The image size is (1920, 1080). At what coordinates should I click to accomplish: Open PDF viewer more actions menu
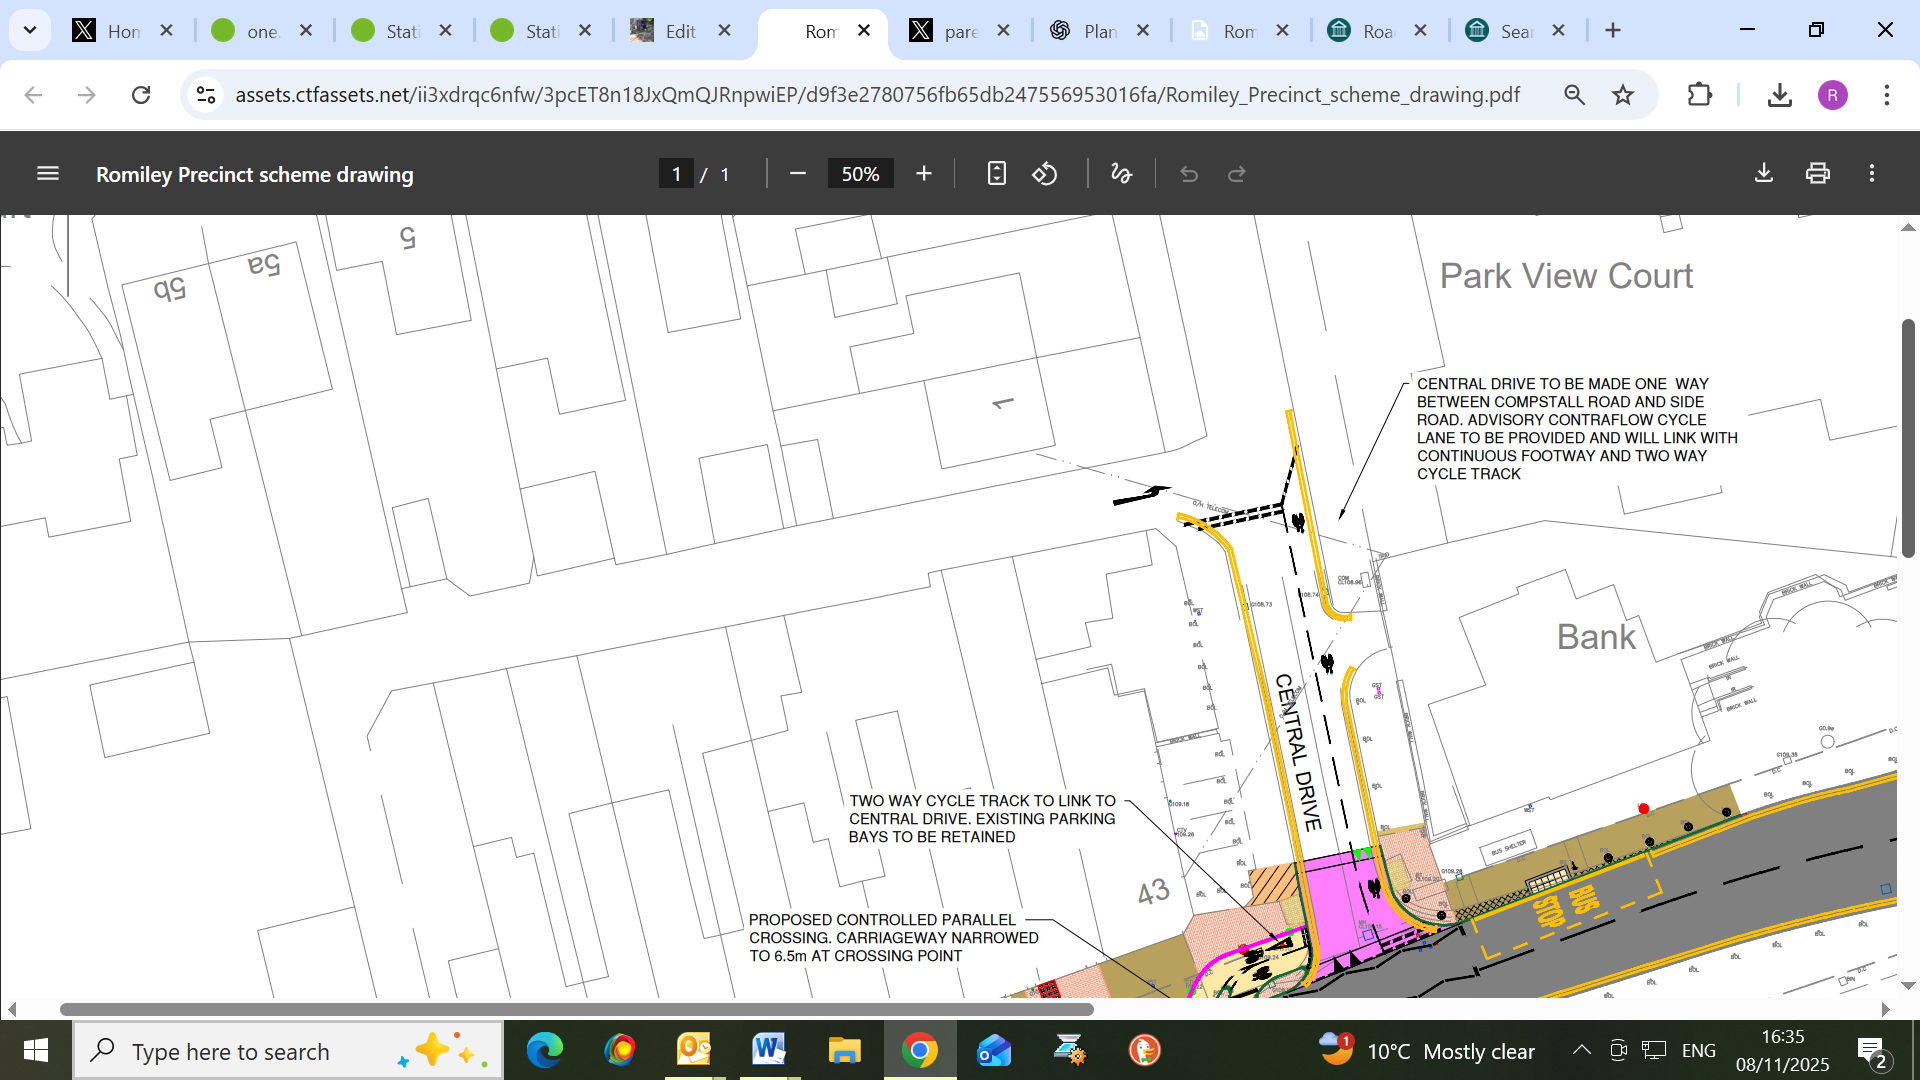point(1872,174)
